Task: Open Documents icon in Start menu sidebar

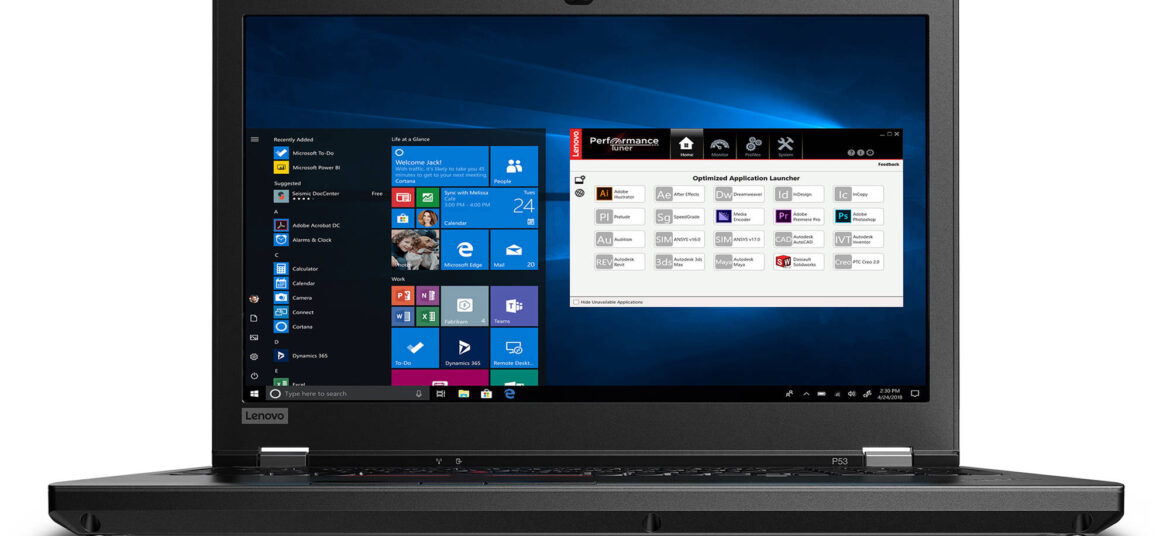Action: pos(254,318)
